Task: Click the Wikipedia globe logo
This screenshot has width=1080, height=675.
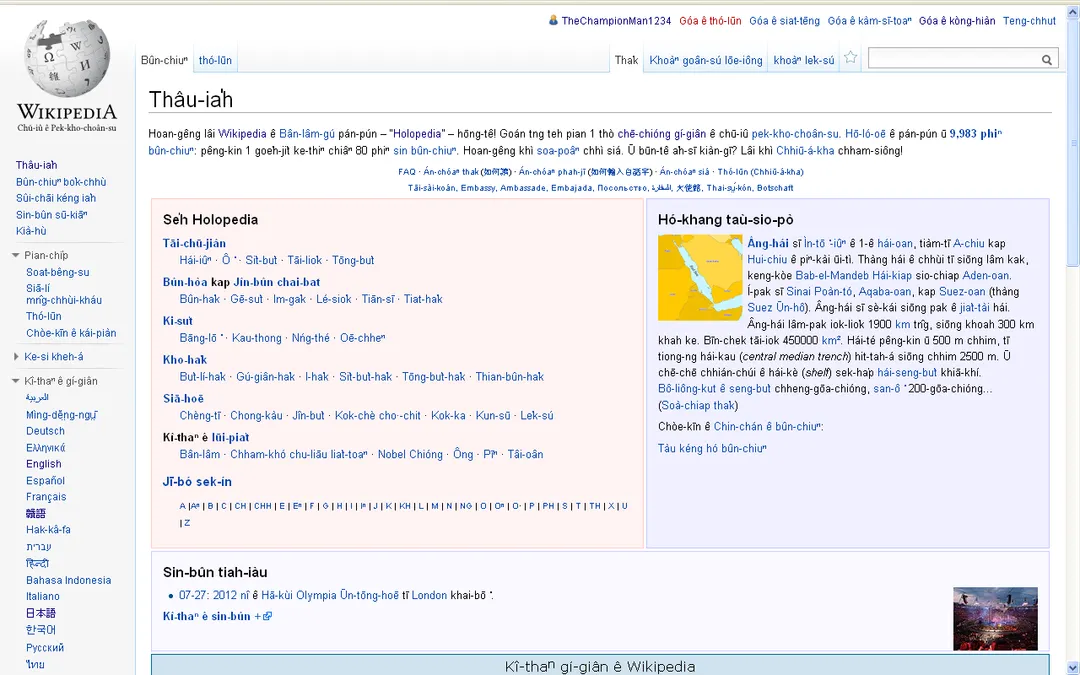Action: point(67,58)
